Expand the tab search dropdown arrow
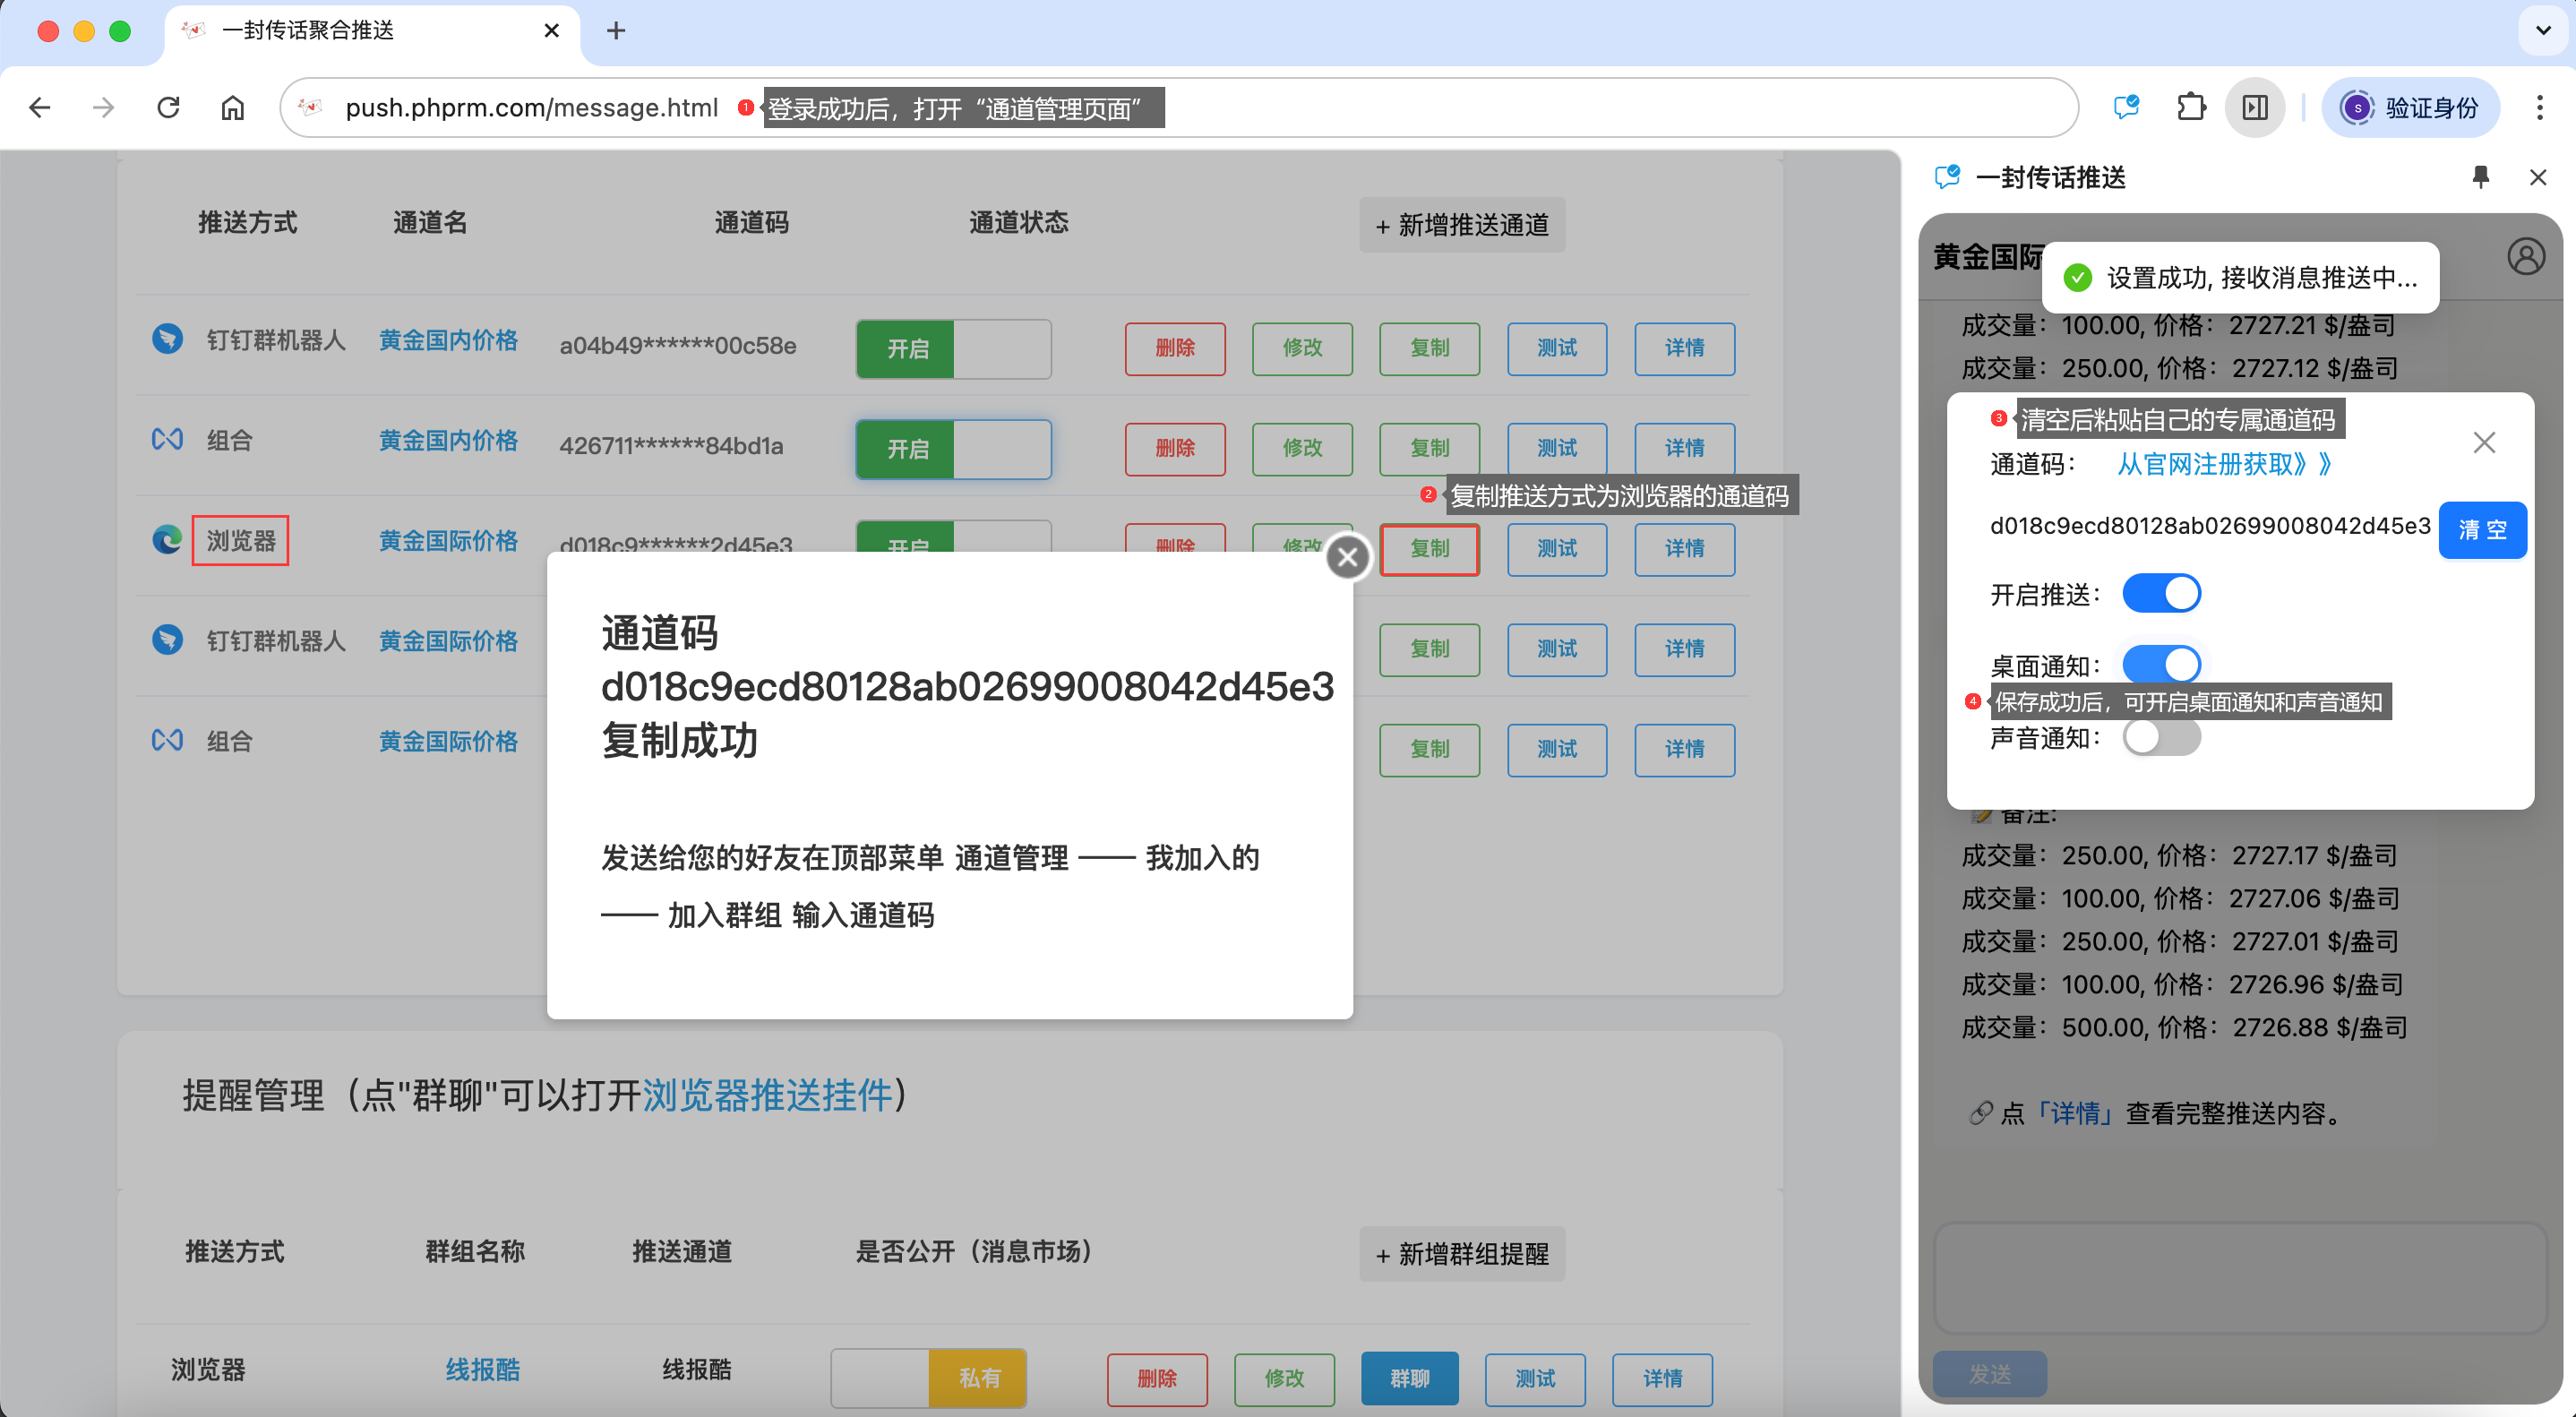This screenshot has height=1417, width=2576. [x=2542, y=30]
